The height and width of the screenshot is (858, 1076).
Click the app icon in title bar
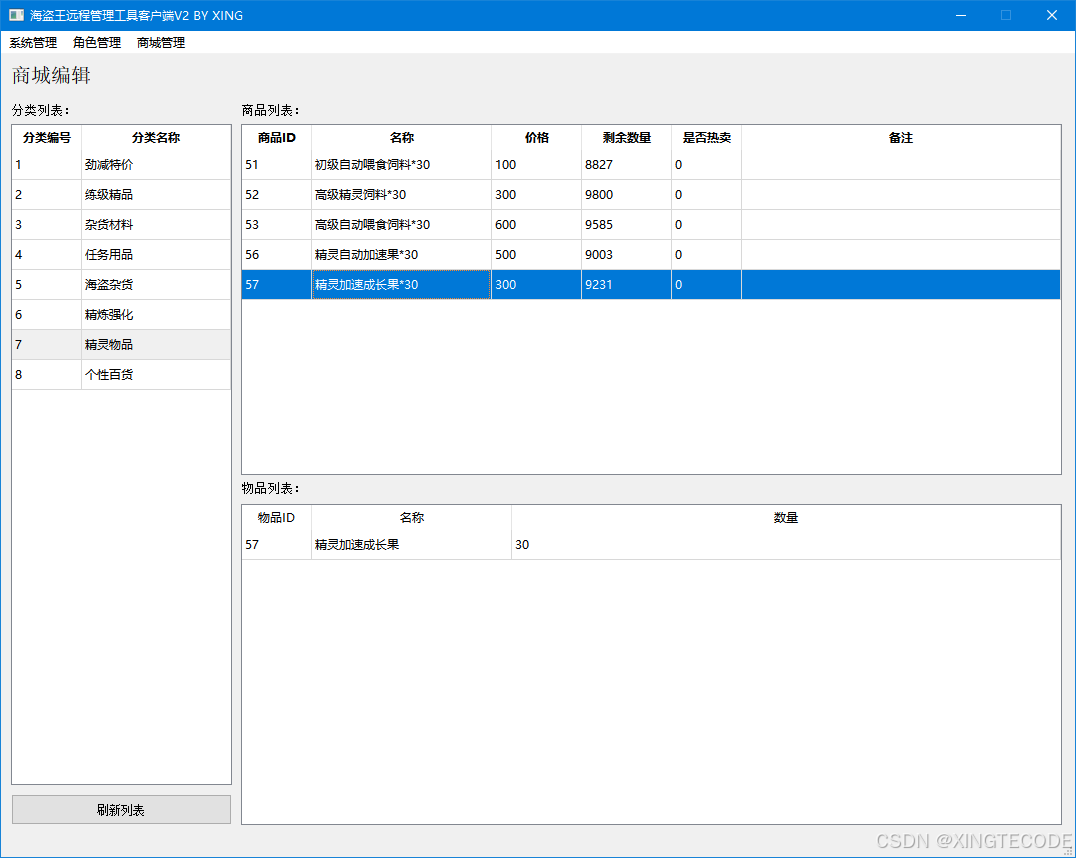[16, 15]
